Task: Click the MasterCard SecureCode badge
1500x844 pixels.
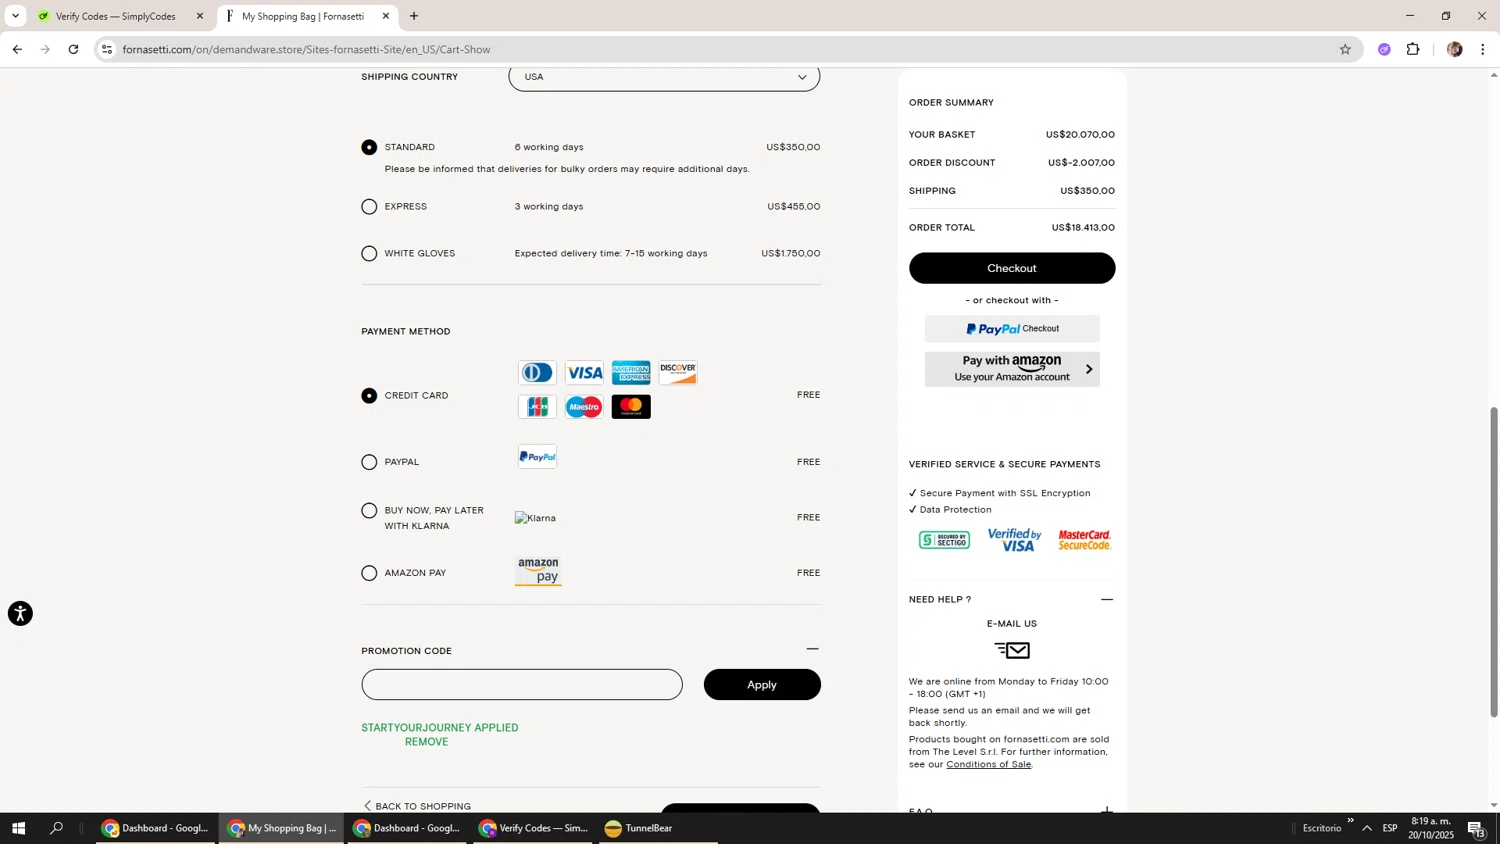Action: [x=1085, y=540]
